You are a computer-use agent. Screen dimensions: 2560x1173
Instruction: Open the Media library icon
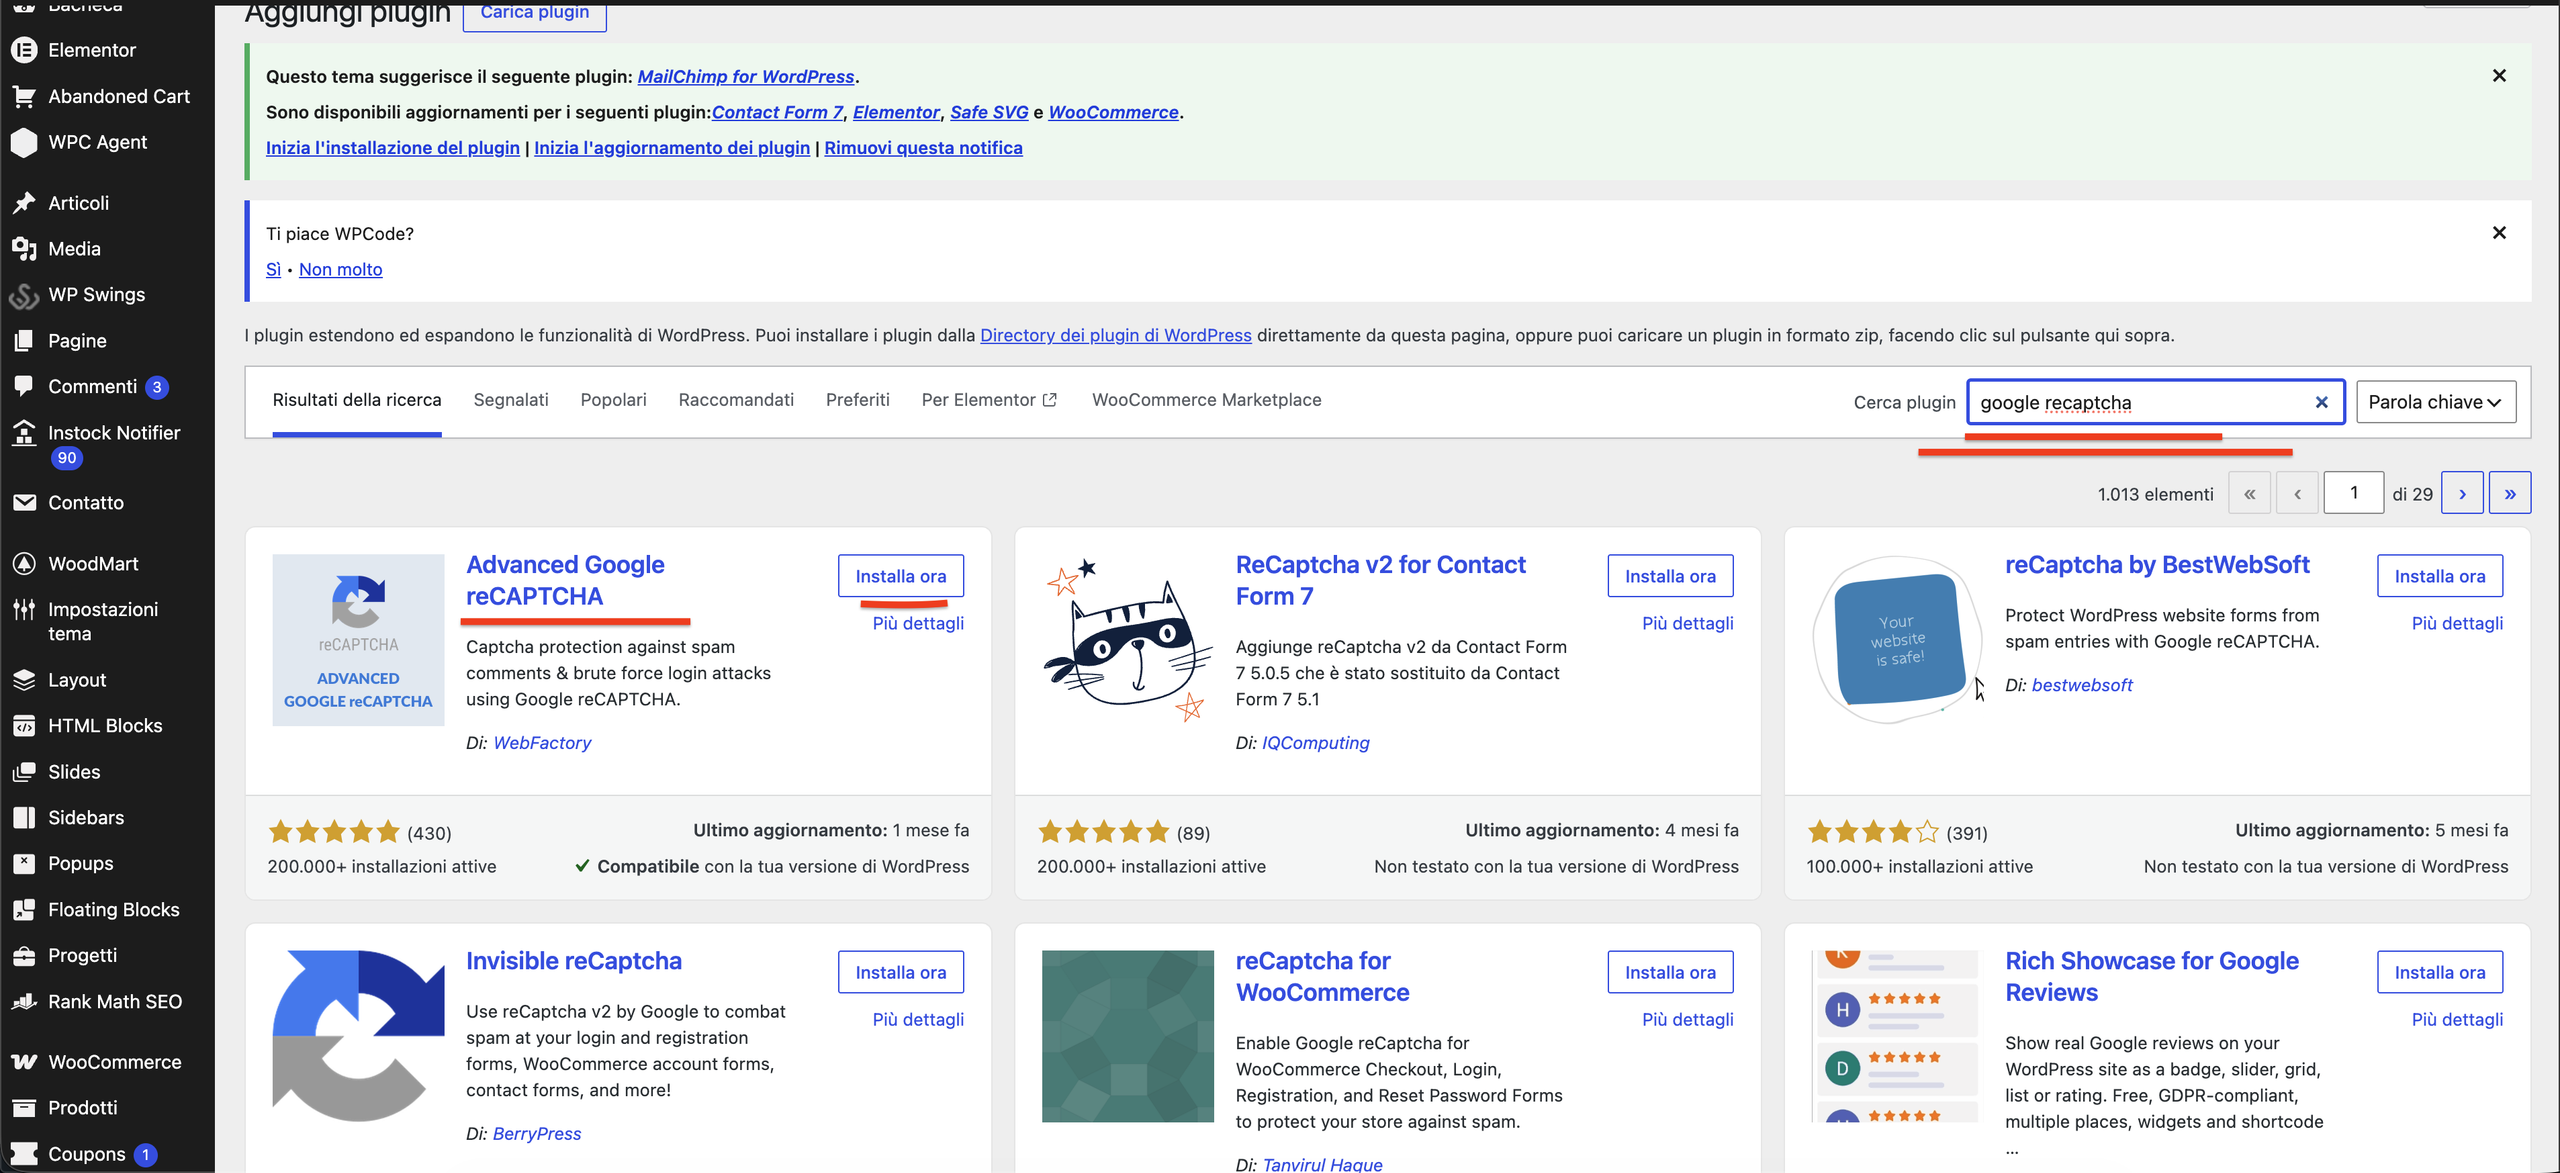(24, 248)
